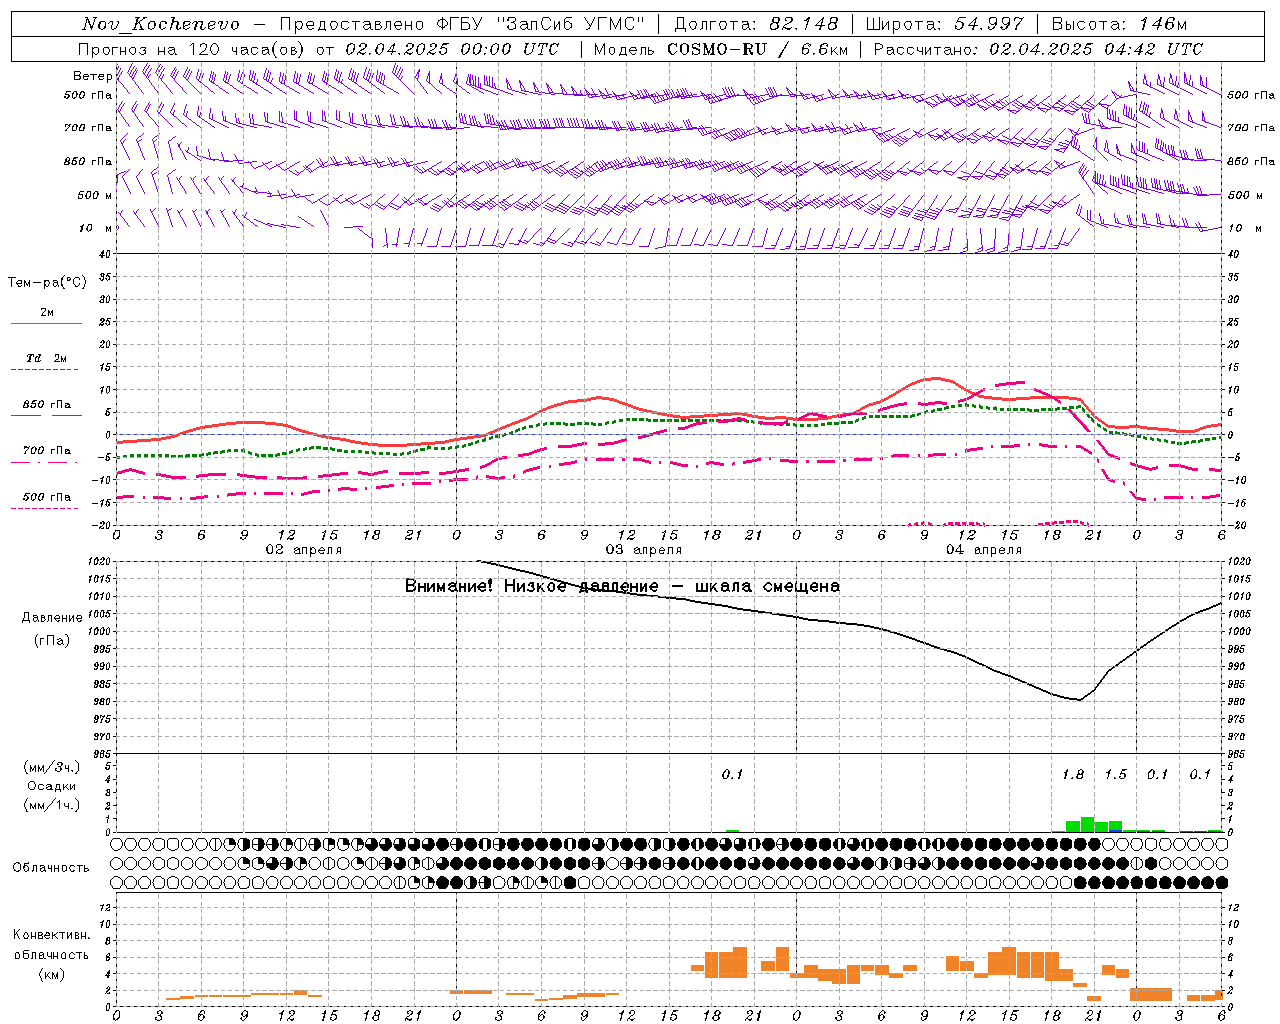Click the '03 апреля' date label
The width and height of the screenshot is (1280, 1024).
[643, 549]
